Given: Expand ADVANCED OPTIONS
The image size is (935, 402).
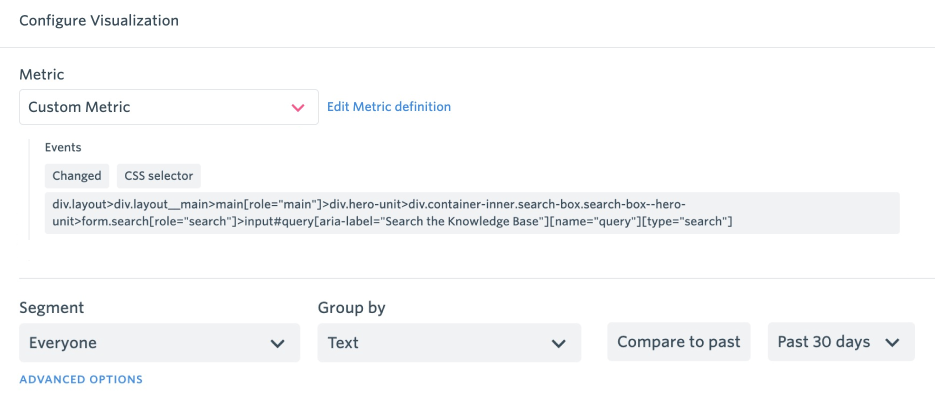Looking at the screenshot, I should tap(81, 379).
